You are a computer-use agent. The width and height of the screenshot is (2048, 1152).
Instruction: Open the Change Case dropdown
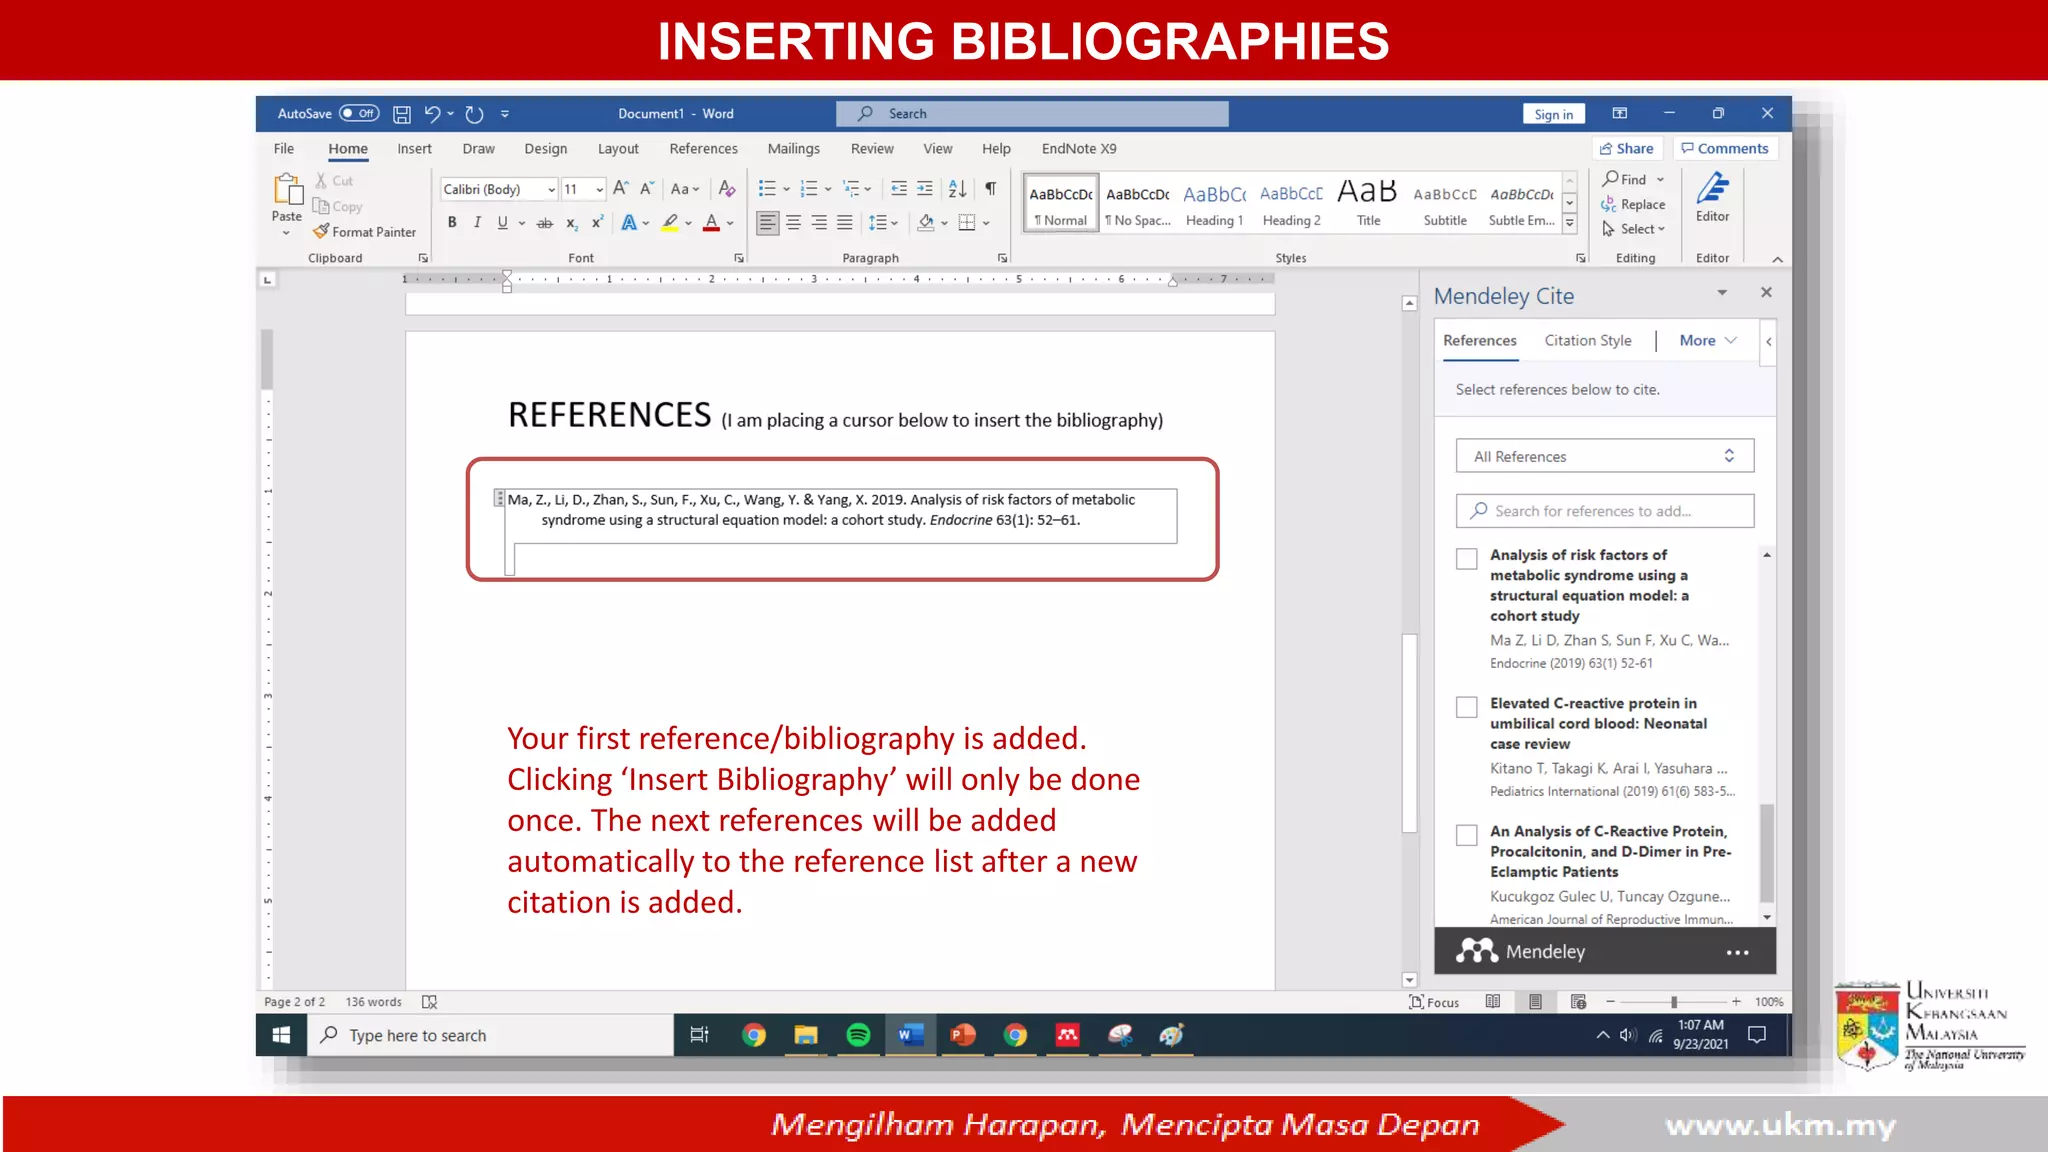tap(685, 188)
